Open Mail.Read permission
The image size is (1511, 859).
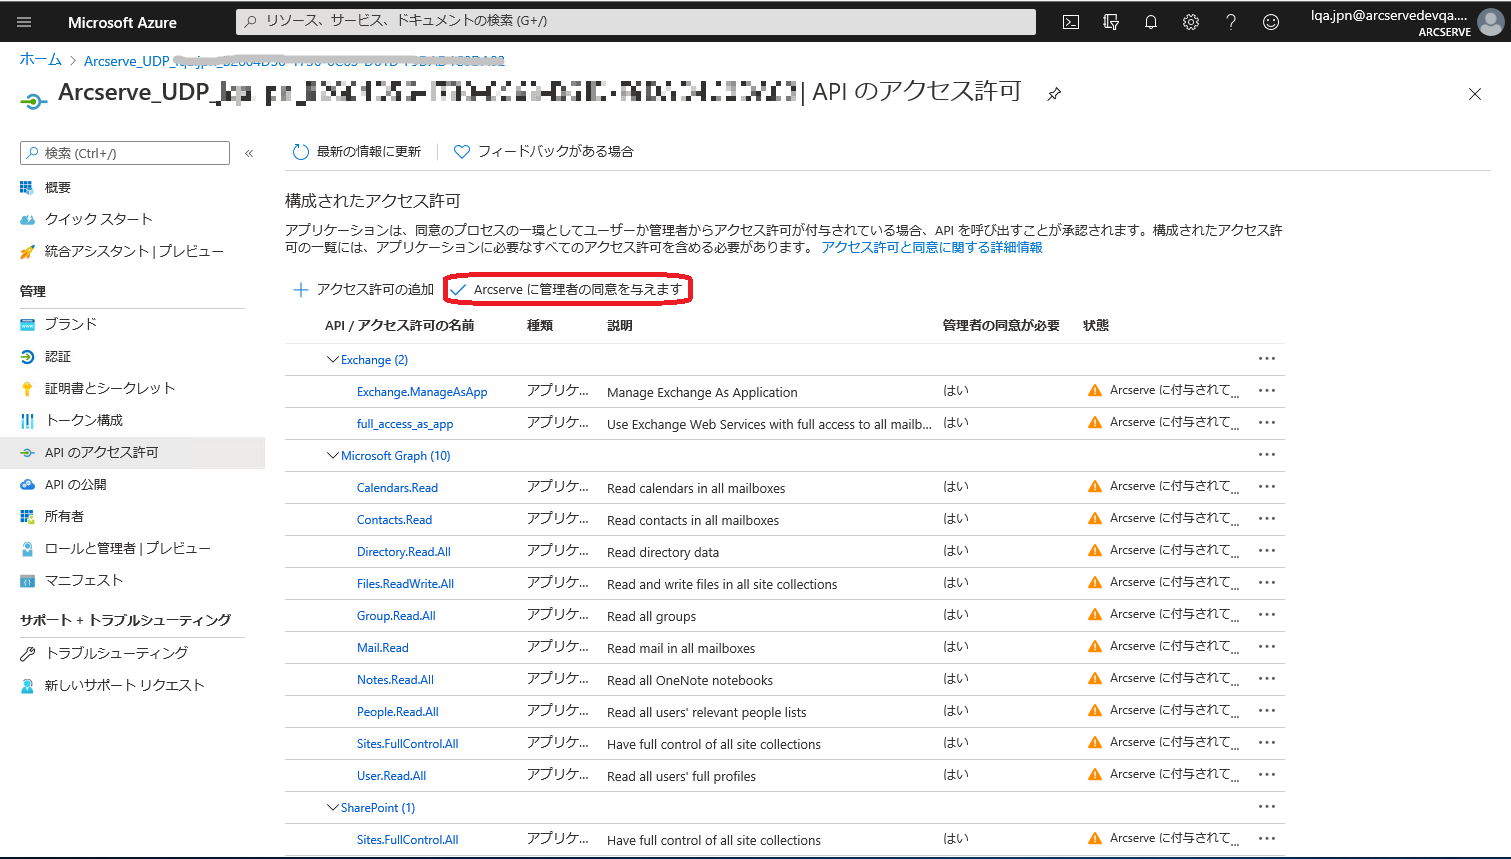[x=383, y=648]
